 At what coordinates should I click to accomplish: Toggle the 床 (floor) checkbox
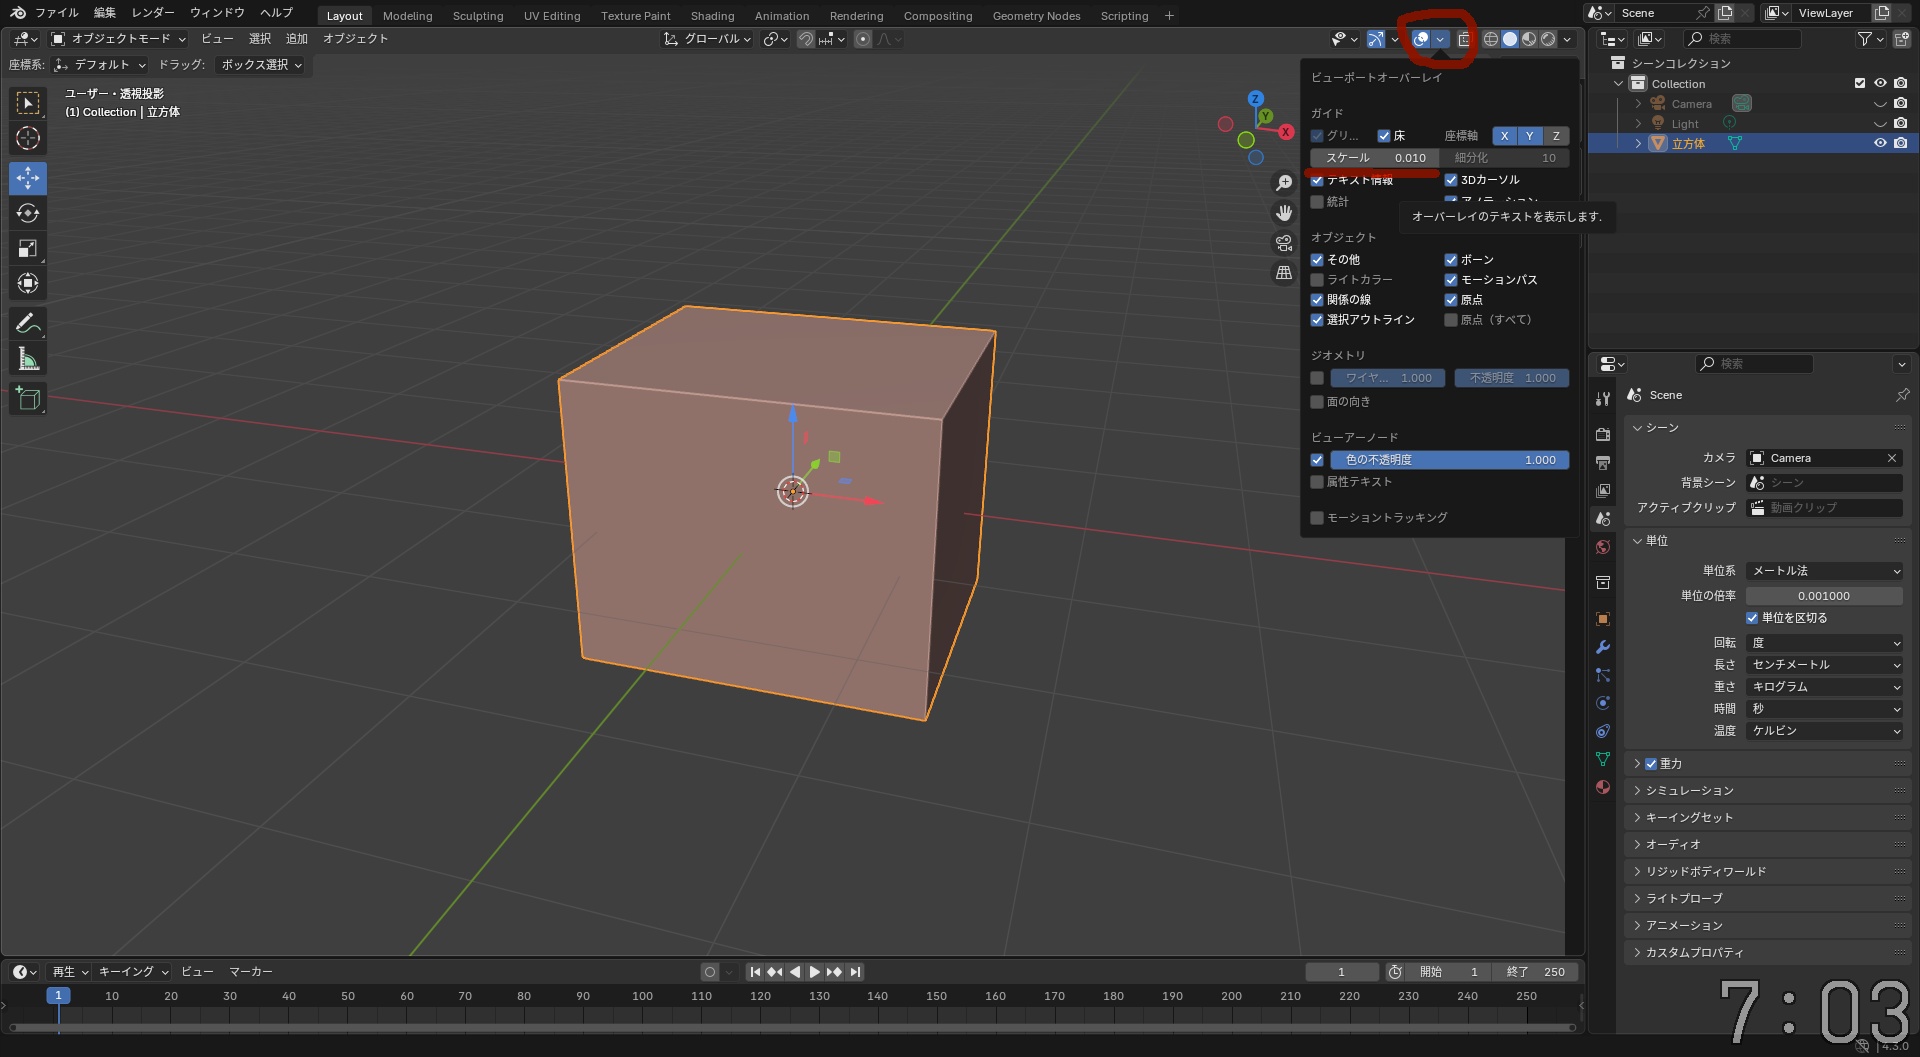pos(1384,136)
